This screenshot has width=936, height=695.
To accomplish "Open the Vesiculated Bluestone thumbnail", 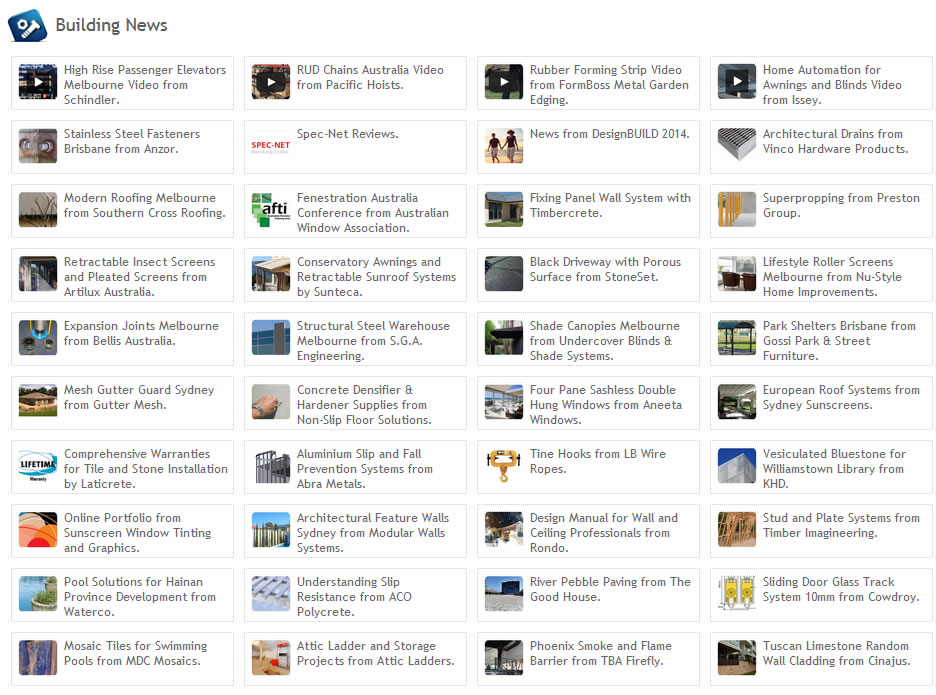I will (737, 465).
